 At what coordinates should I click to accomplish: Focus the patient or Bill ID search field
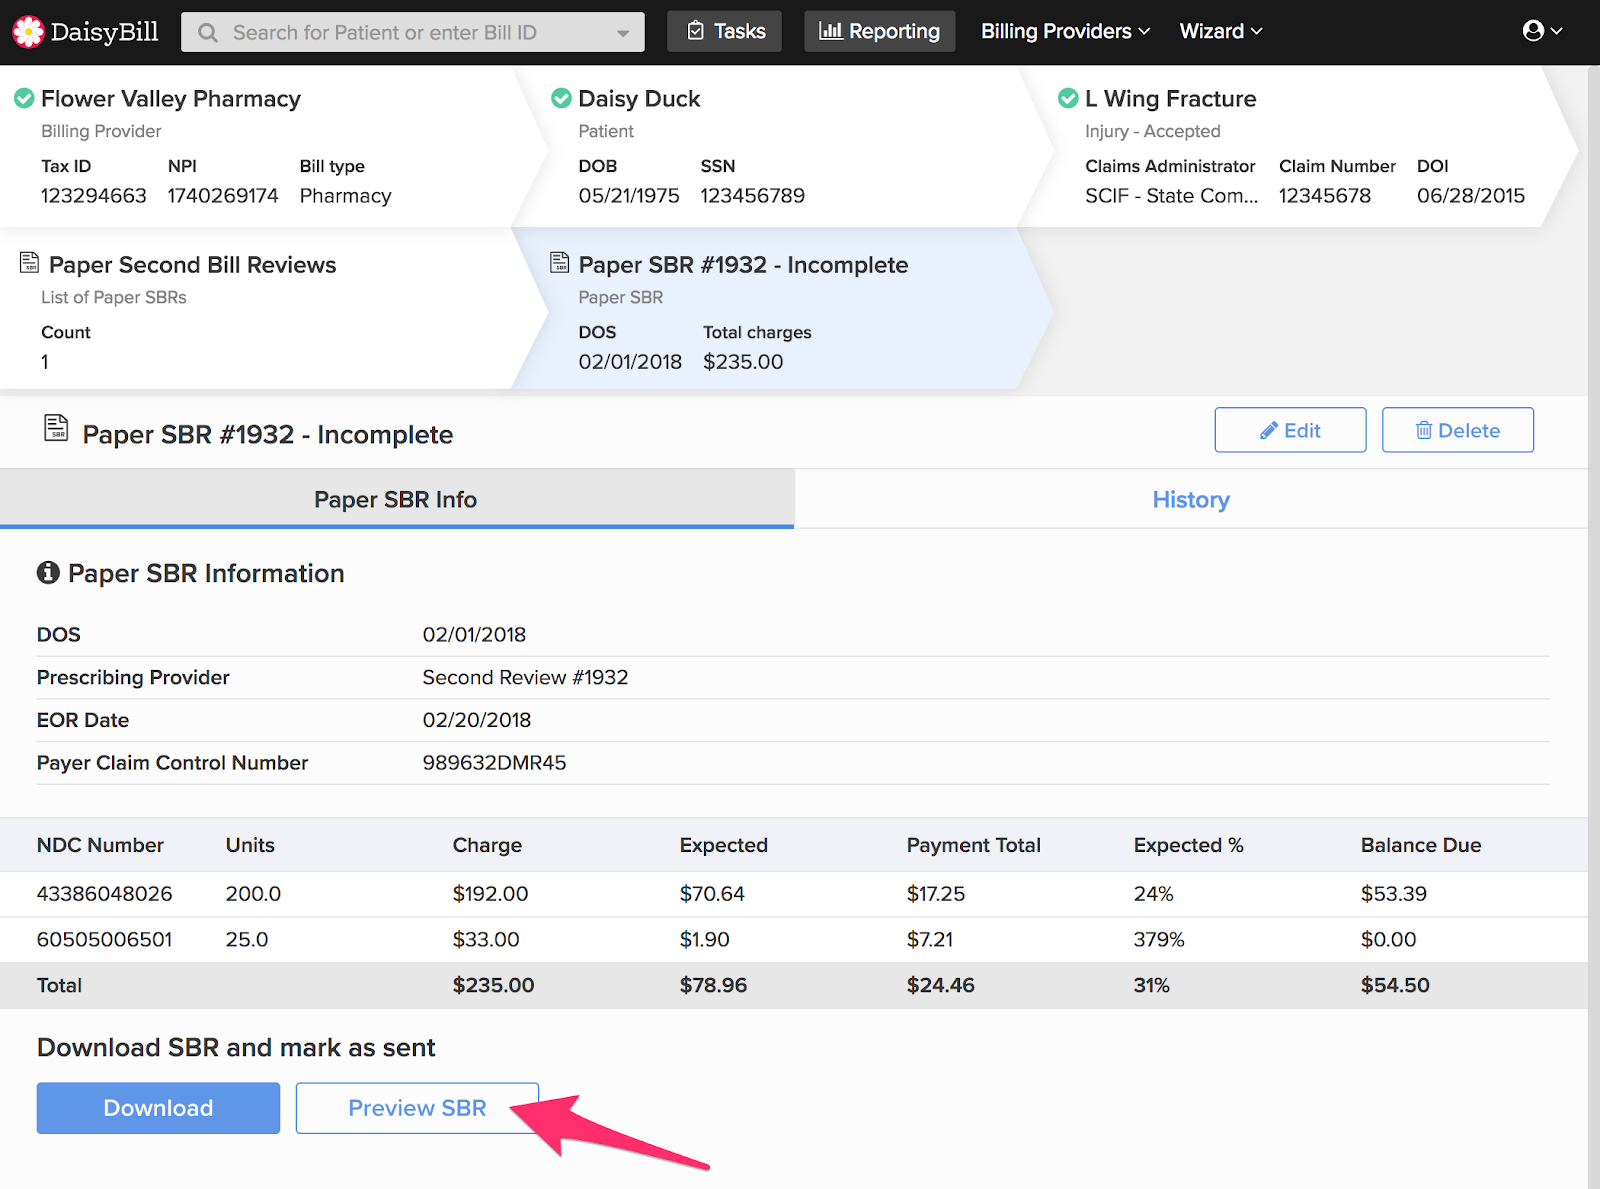click(x=412, y=32)
